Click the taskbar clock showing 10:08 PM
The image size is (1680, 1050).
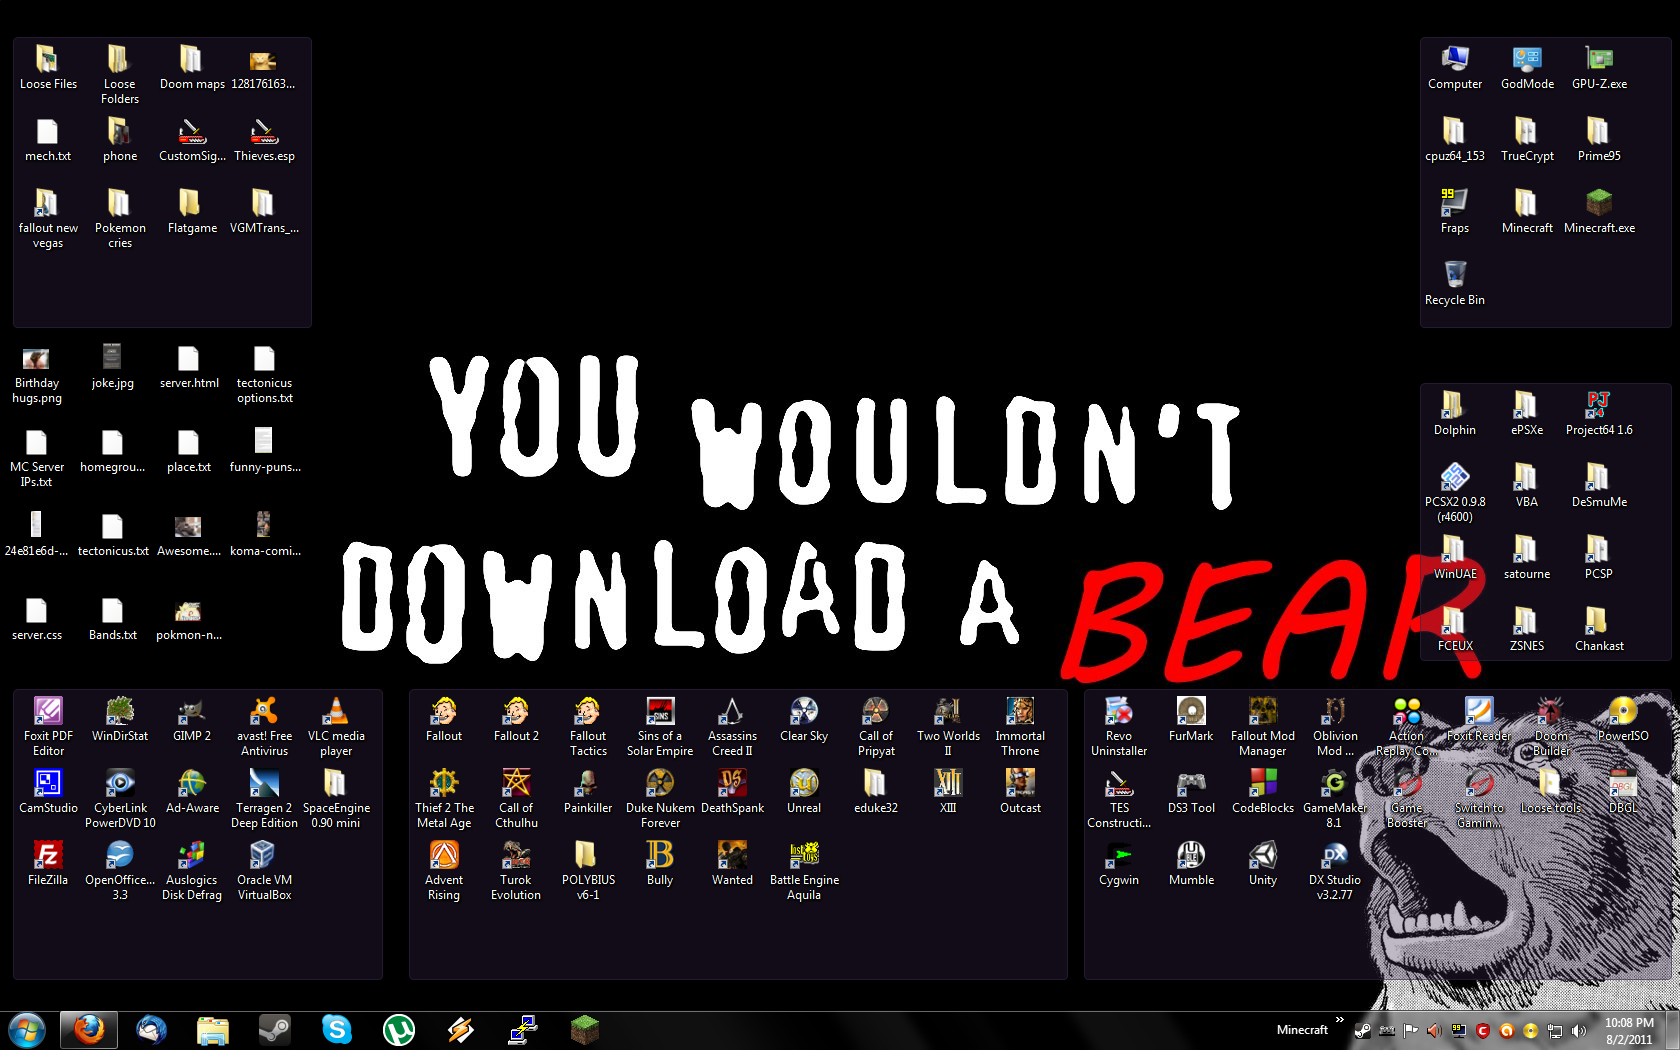click(x=1629, y=1031)
